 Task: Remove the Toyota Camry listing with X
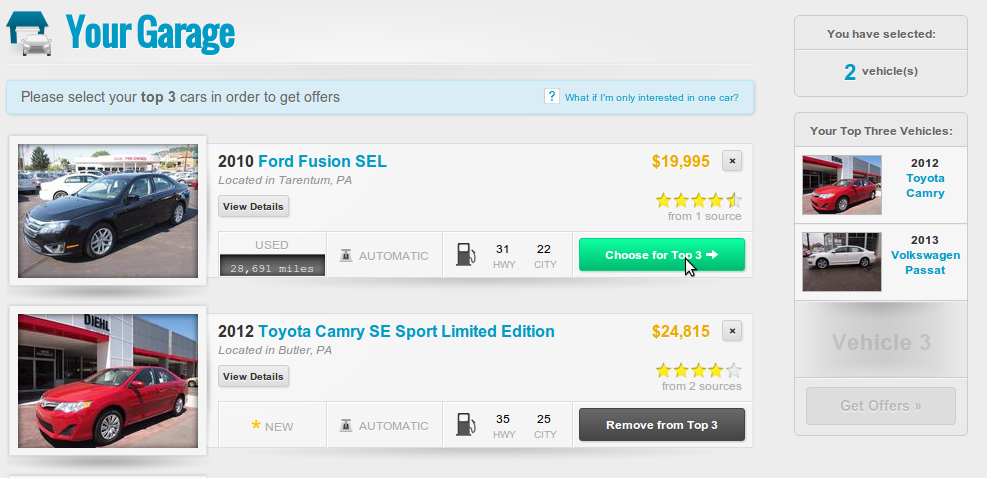click(732, 331)
